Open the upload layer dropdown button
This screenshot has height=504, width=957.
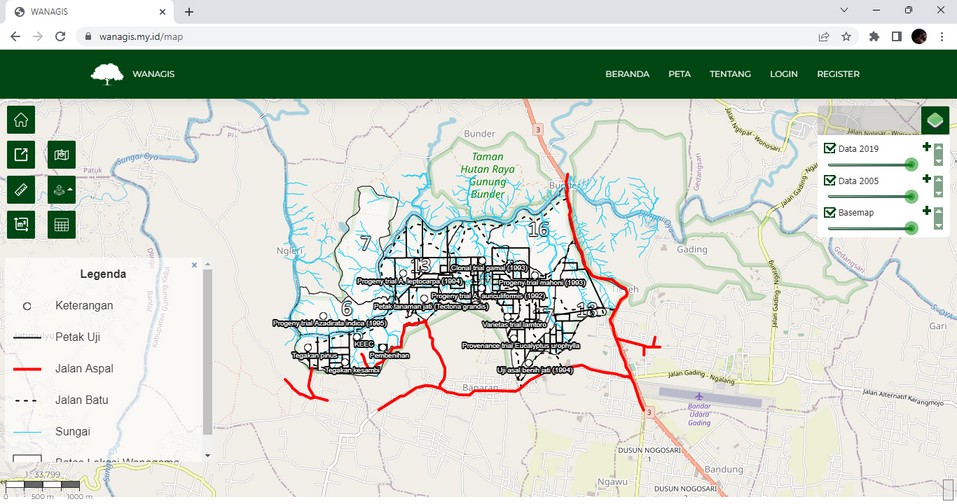coord(62,190)
